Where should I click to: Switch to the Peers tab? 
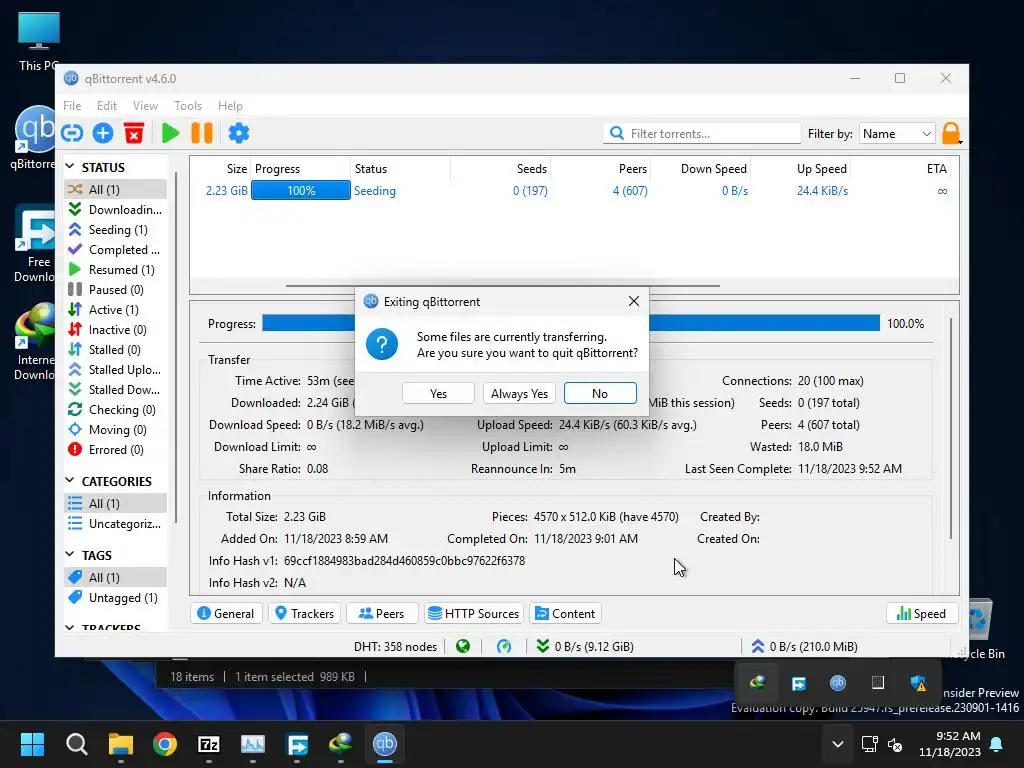(382, 613)
